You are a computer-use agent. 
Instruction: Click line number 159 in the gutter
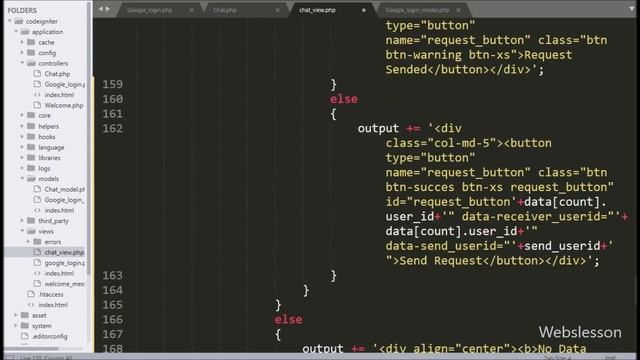click(x=113, y=84)
